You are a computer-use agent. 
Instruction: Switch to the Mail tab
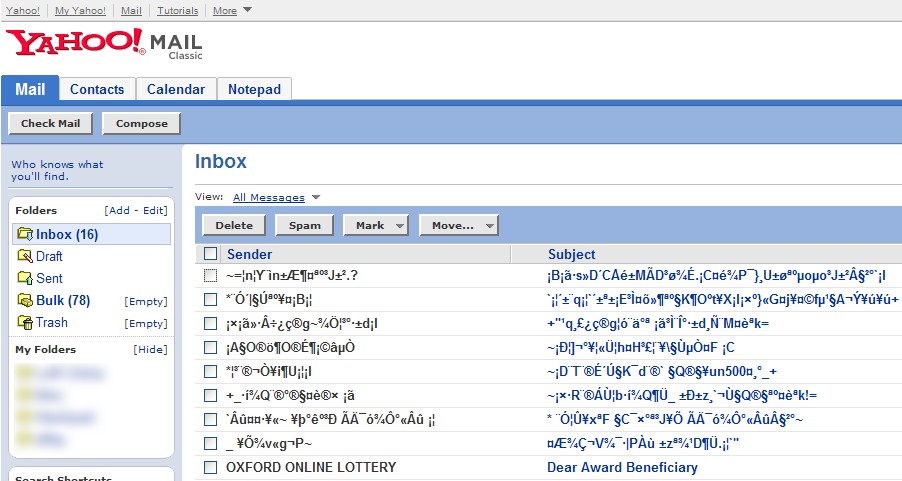tap(30, 89)
